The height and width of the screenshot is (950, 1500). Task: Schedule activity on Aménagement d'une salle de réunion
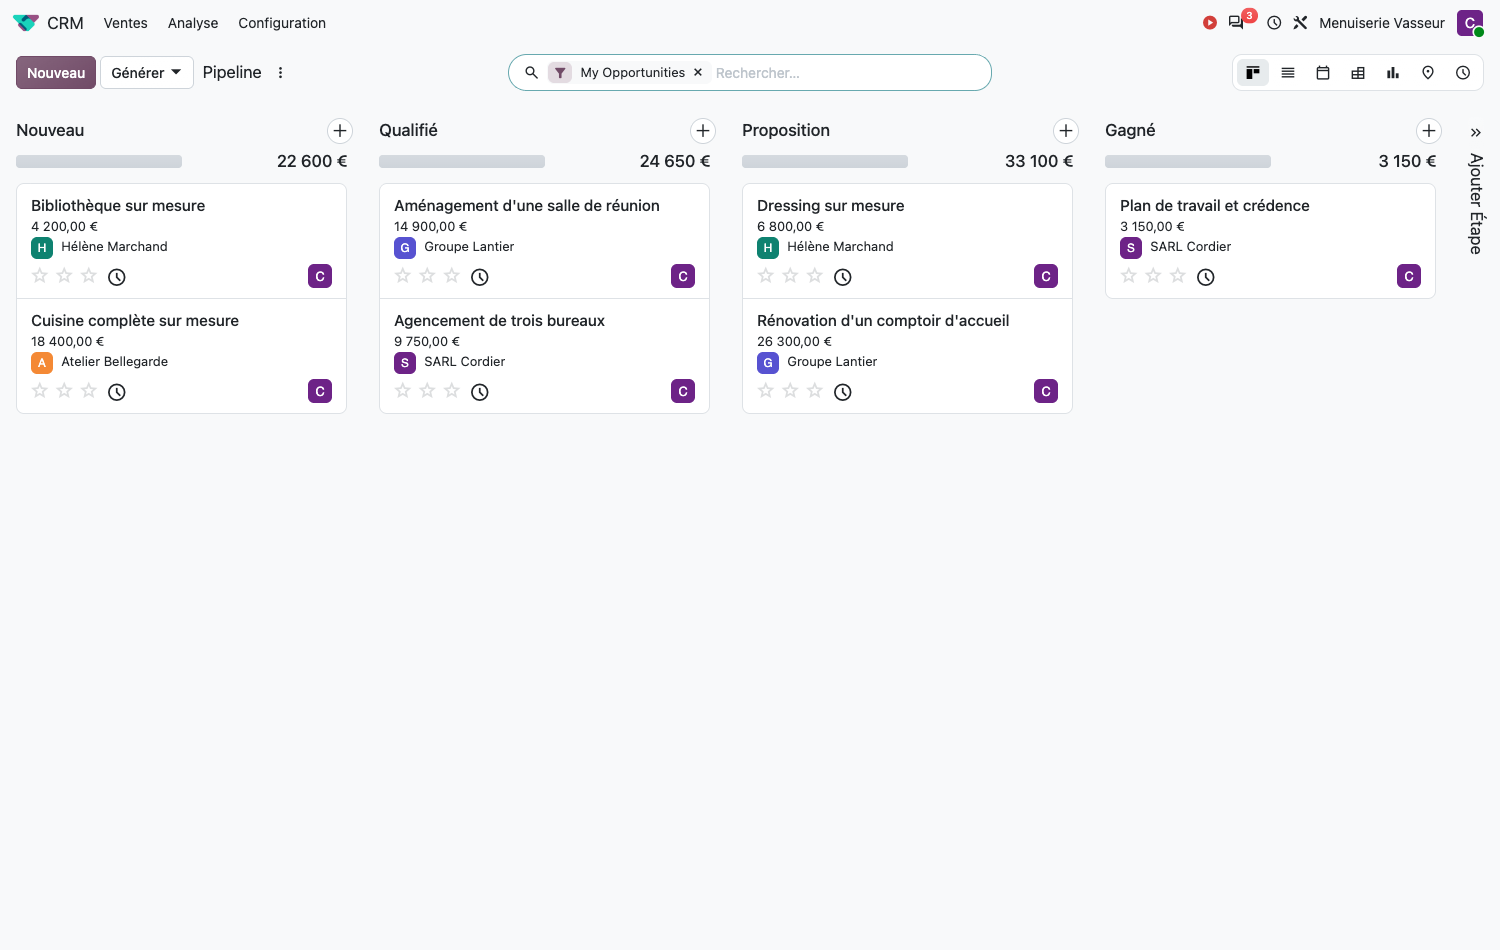click(480, 277)
